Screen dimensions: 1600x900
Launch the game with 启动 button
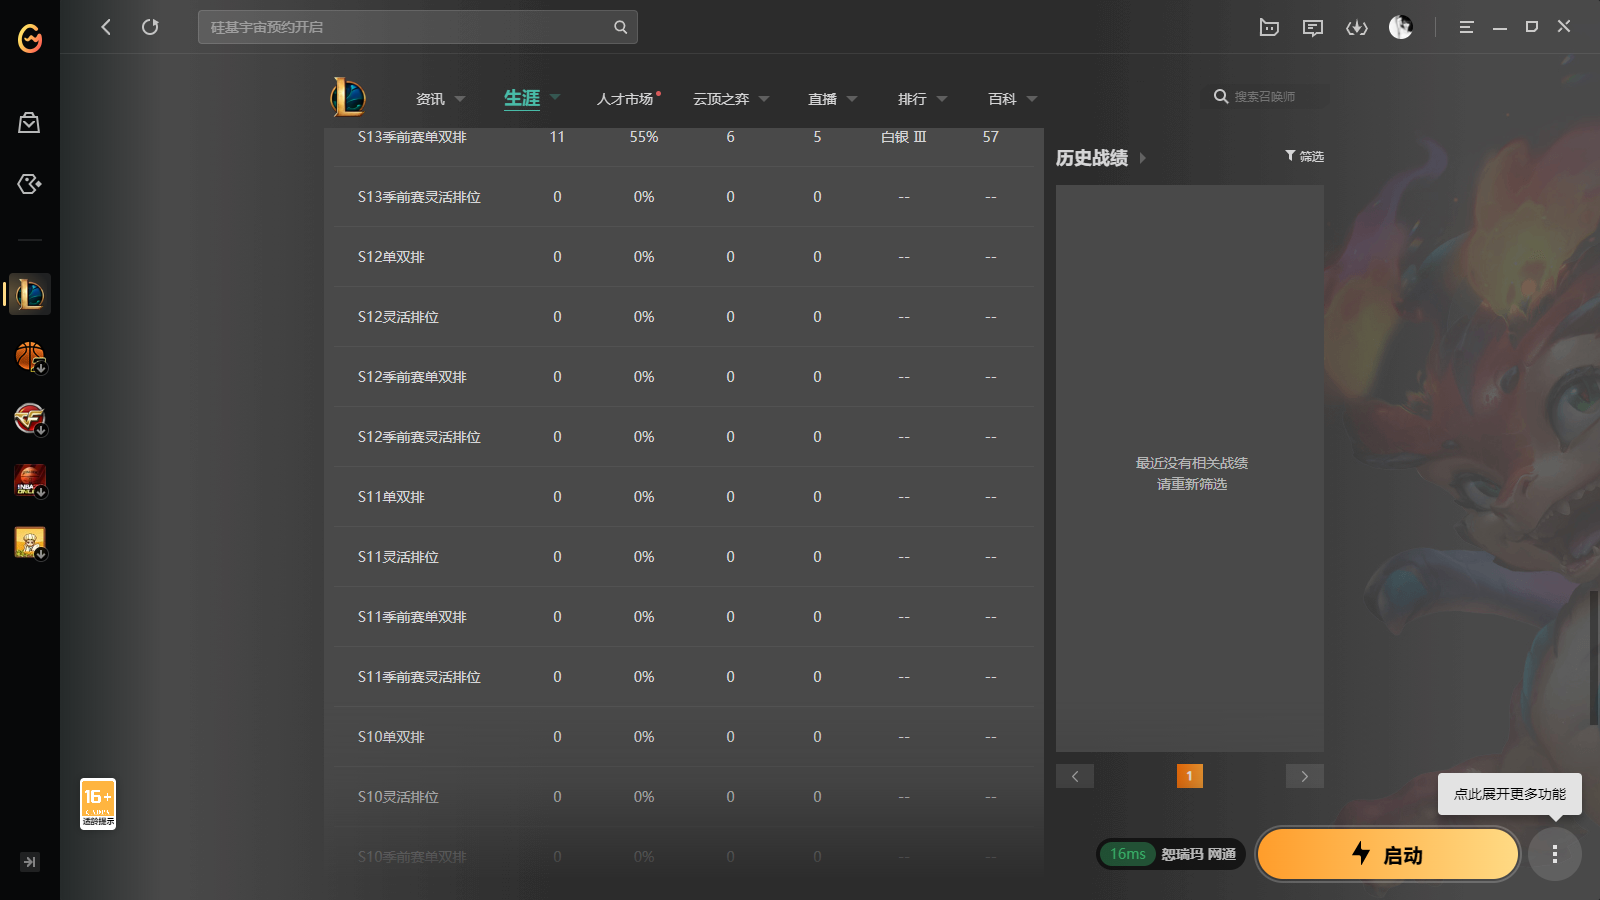(1388, 854)
